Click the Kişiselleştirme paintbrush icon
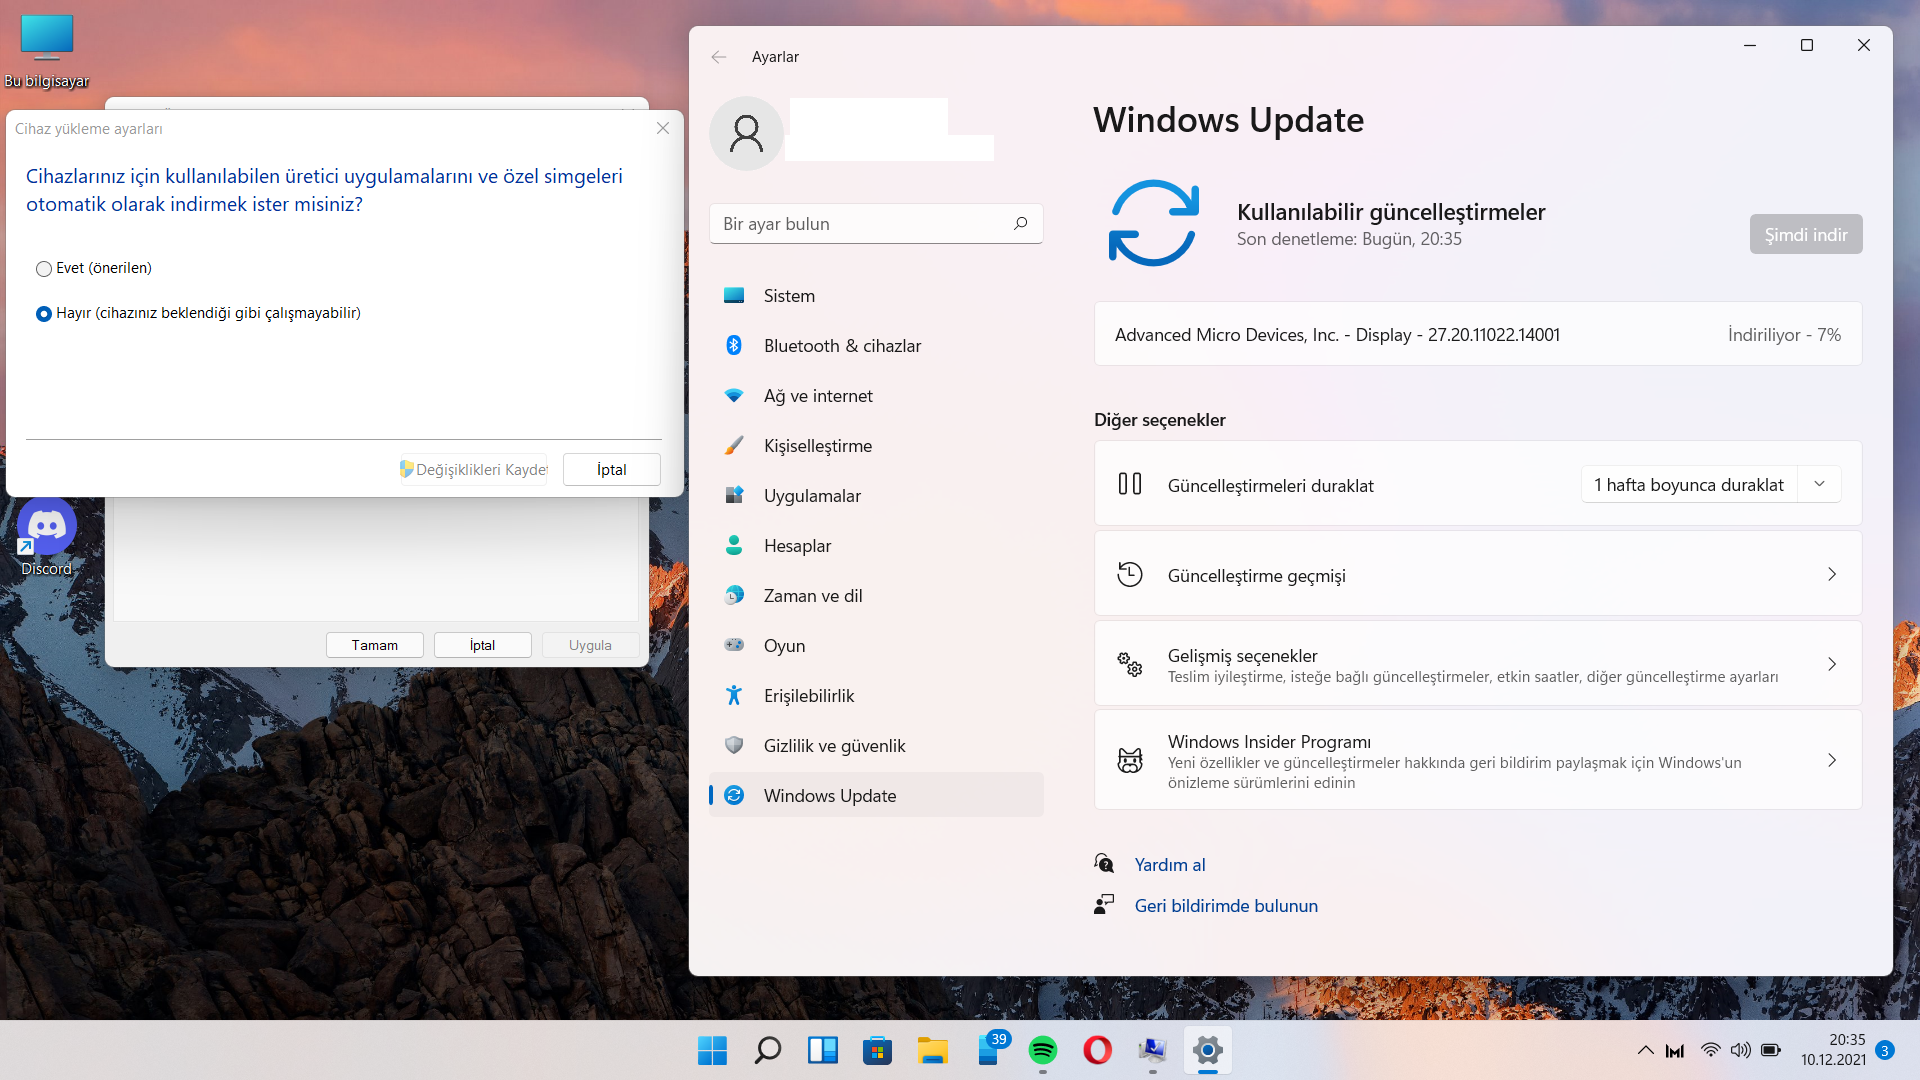1920x1080 pixels. coord(734,445)
